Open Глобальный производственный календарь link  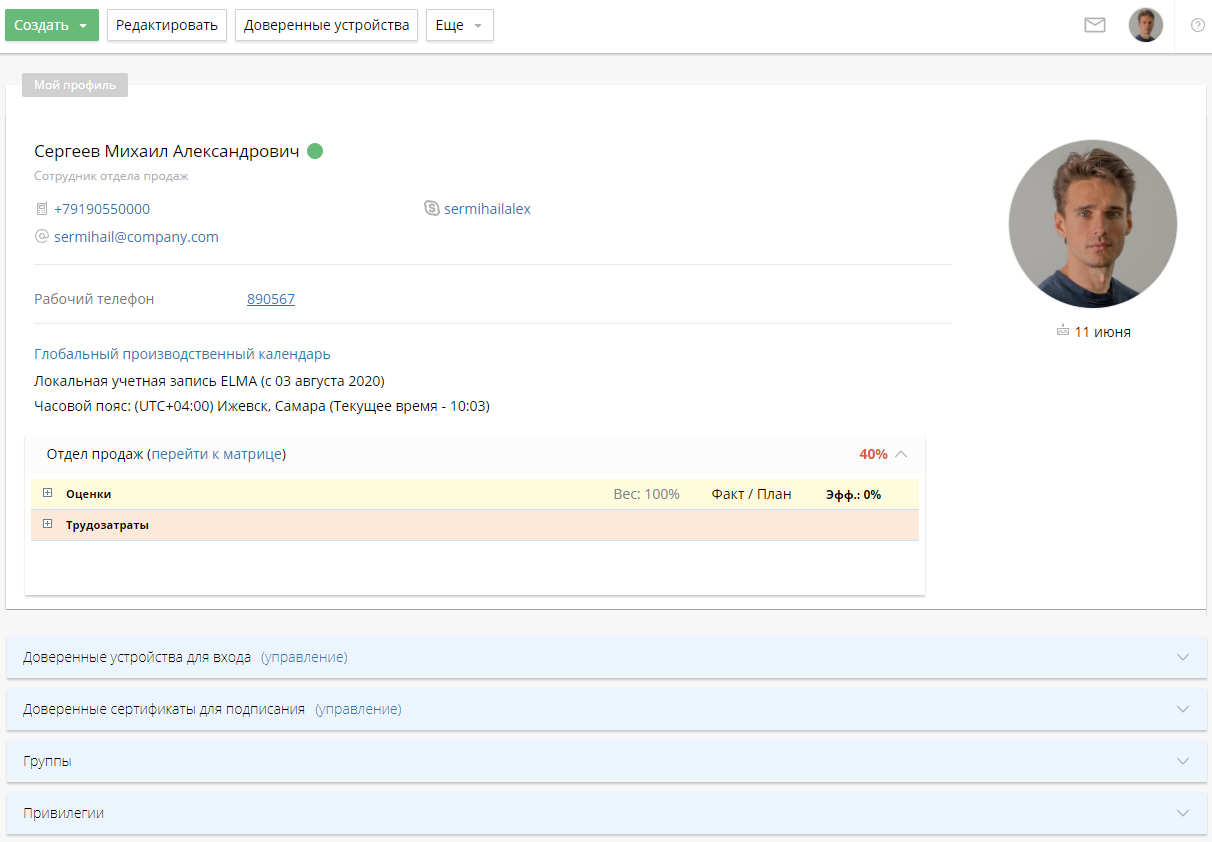click(182, 354)
